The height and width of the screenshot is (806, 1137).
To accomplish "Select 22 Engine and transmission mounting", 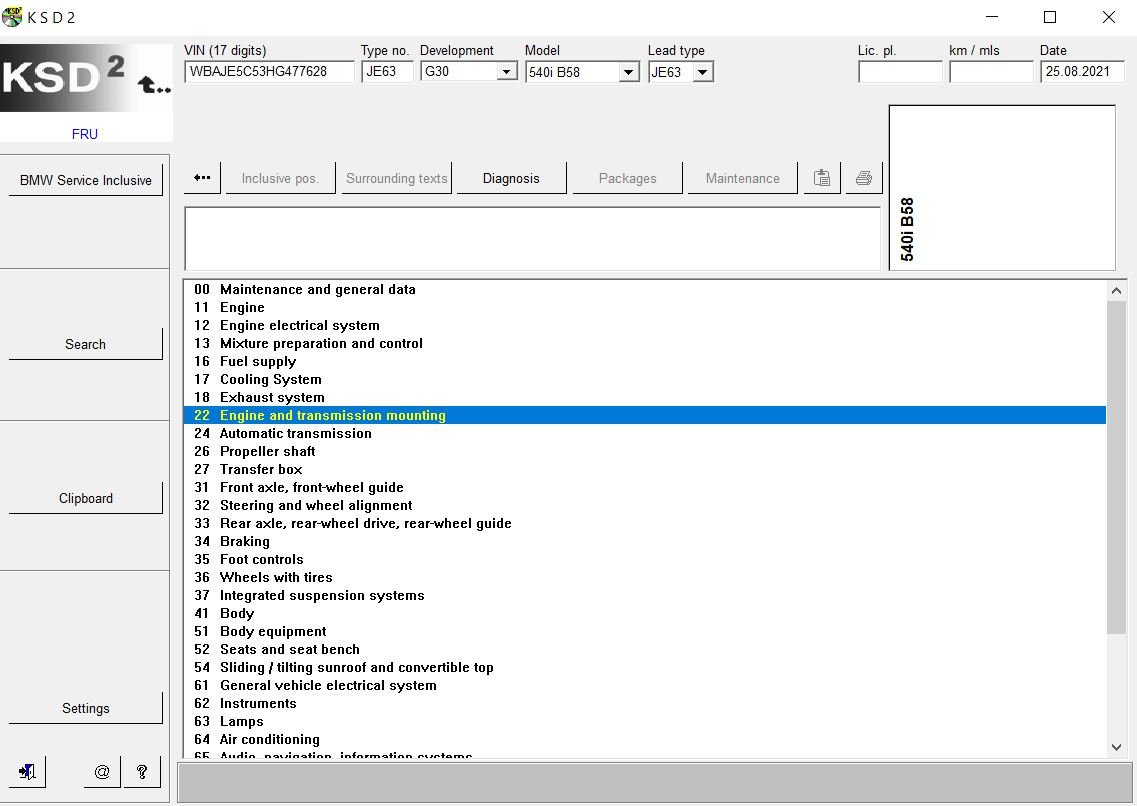I will pyautogui.click(x=645, y=415).
